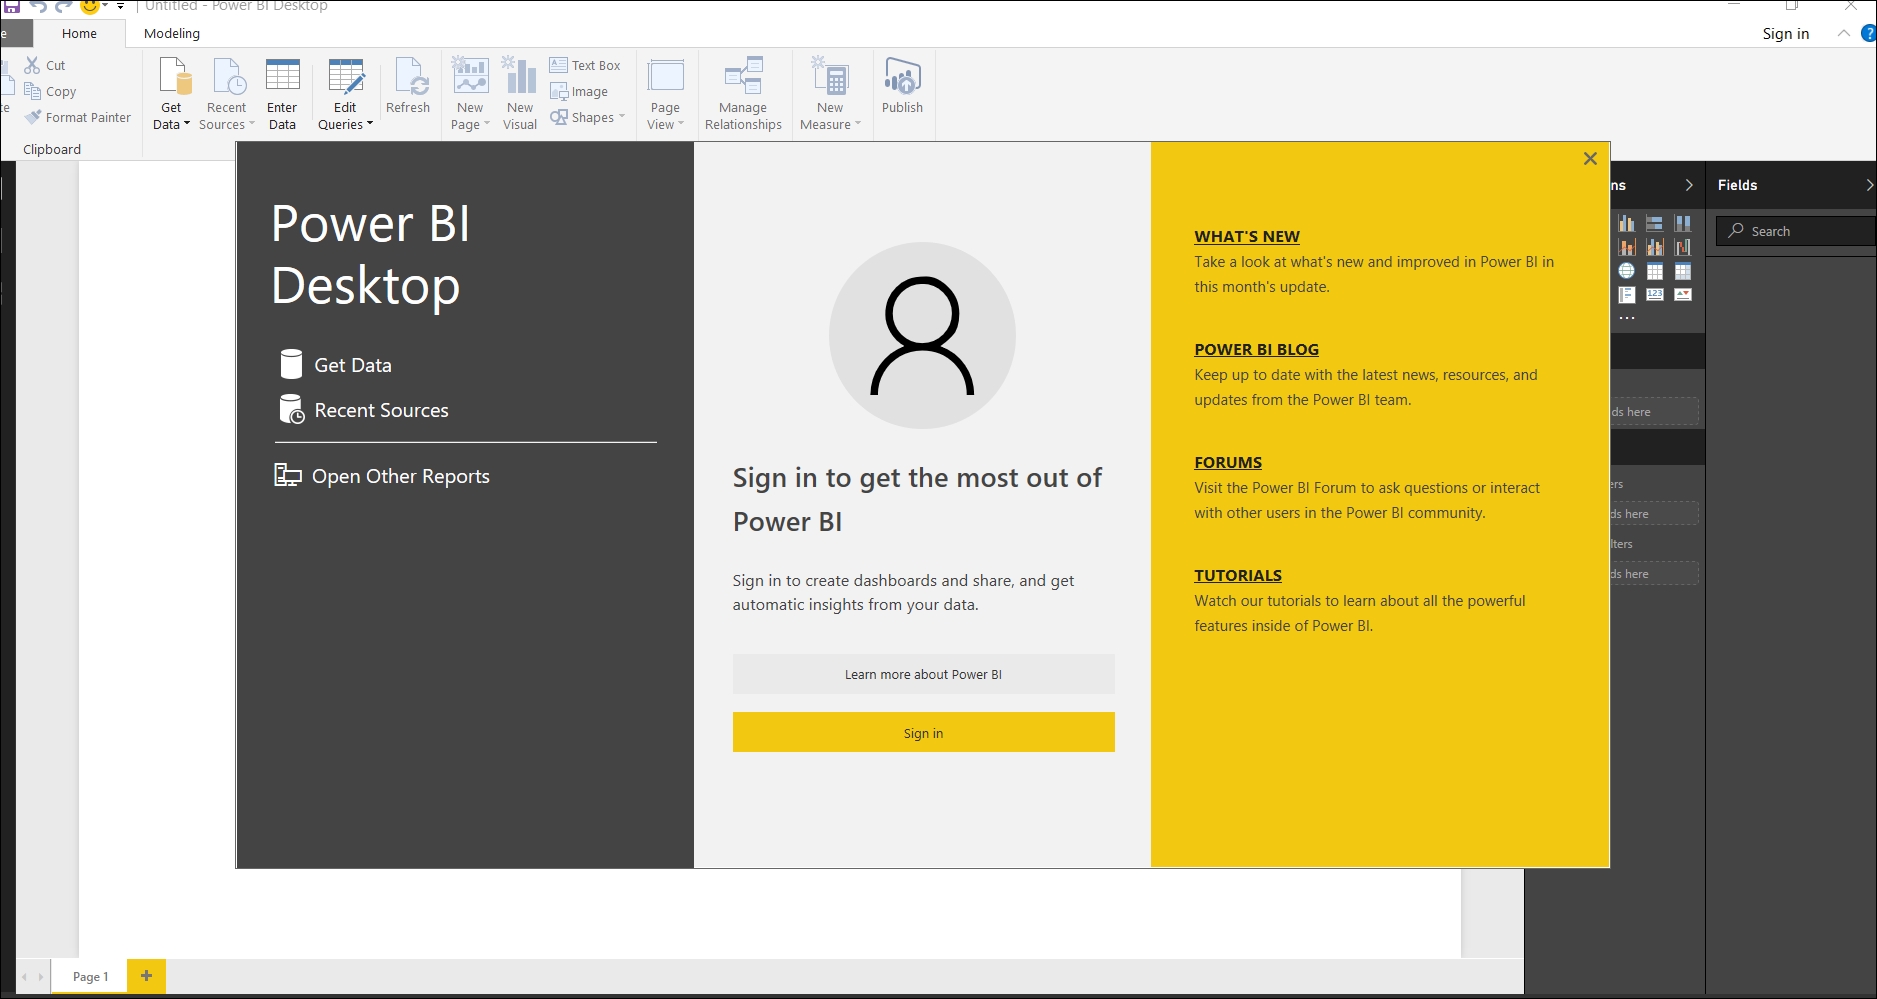
Task: Select the table visual
Action: click(1655, 271)
